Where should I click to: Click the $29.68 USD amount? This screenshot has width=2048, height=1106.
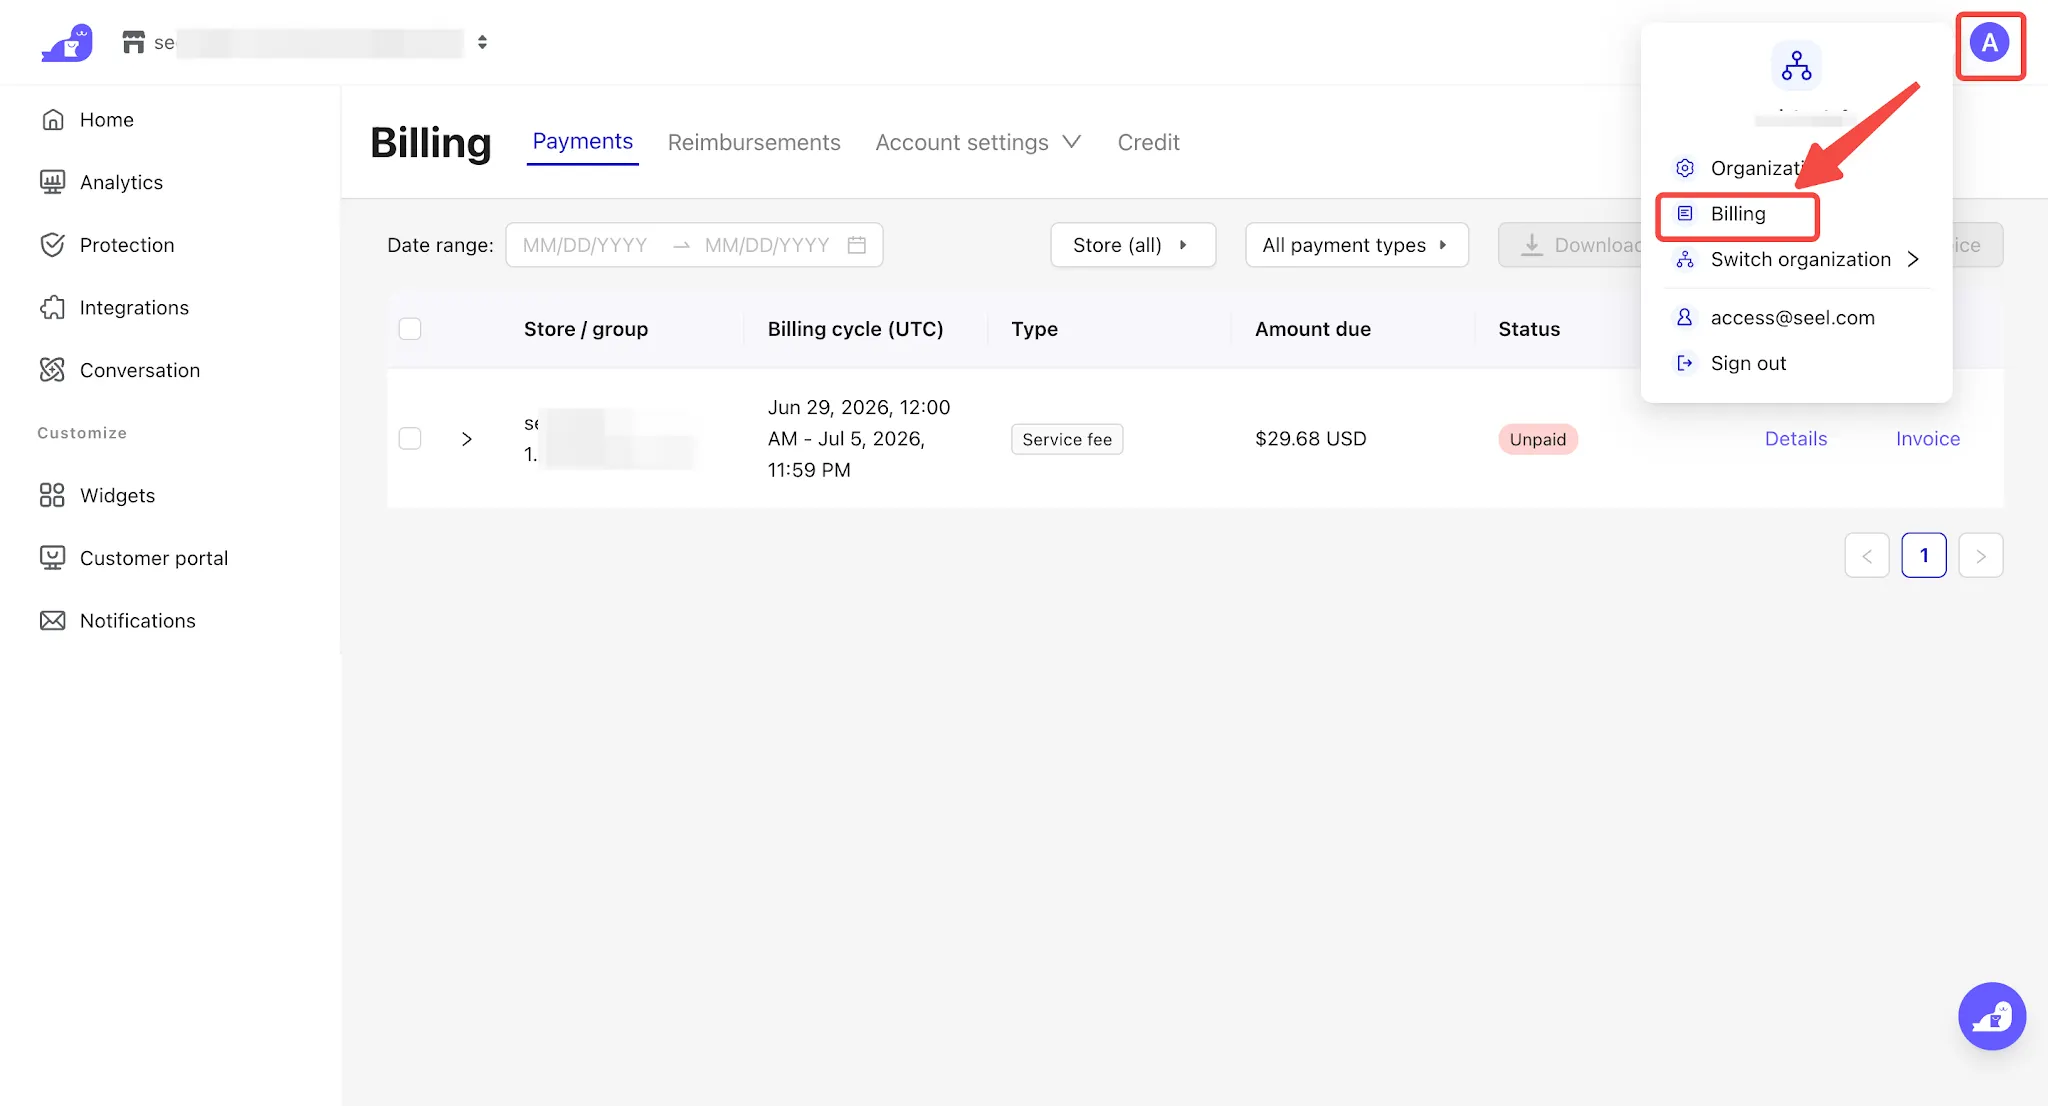tap(1310, 439)
